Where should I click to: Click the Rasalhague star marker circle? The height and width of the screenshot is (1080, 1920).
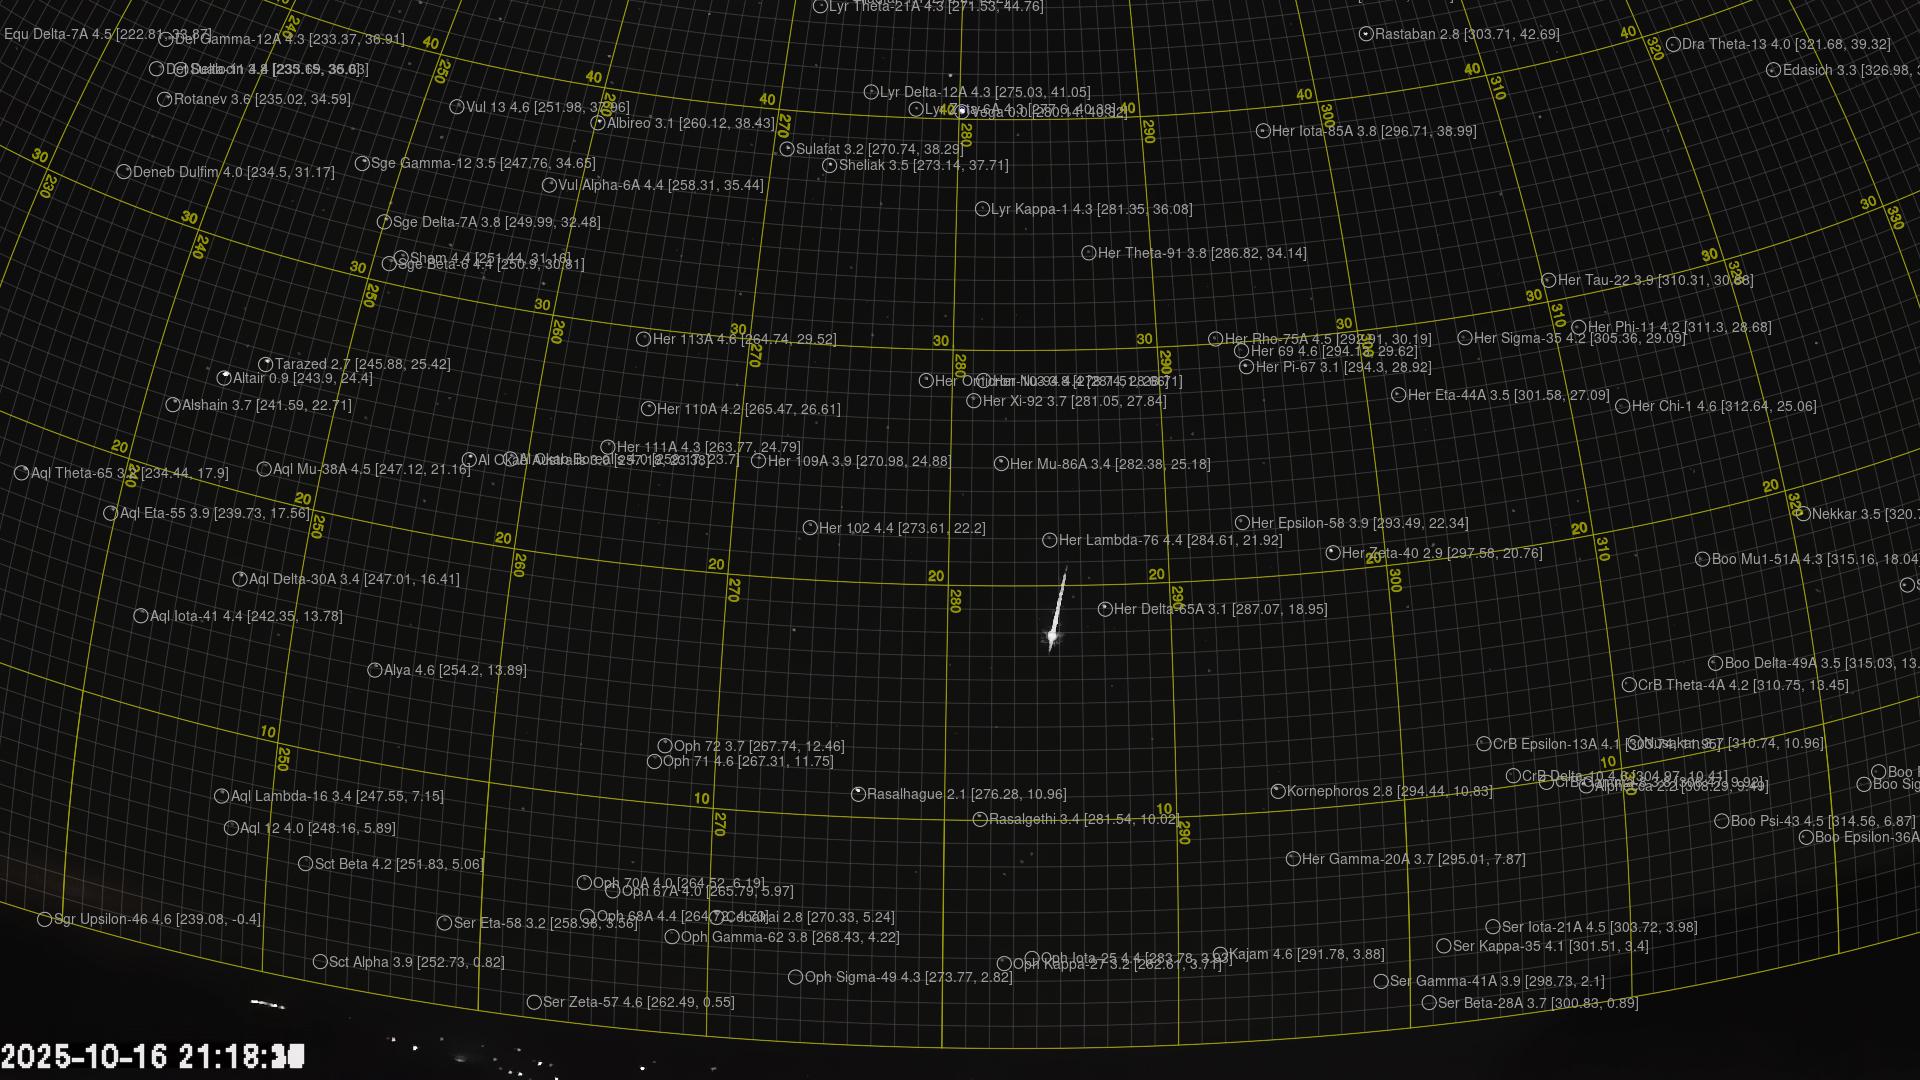[x=858, y=794]
